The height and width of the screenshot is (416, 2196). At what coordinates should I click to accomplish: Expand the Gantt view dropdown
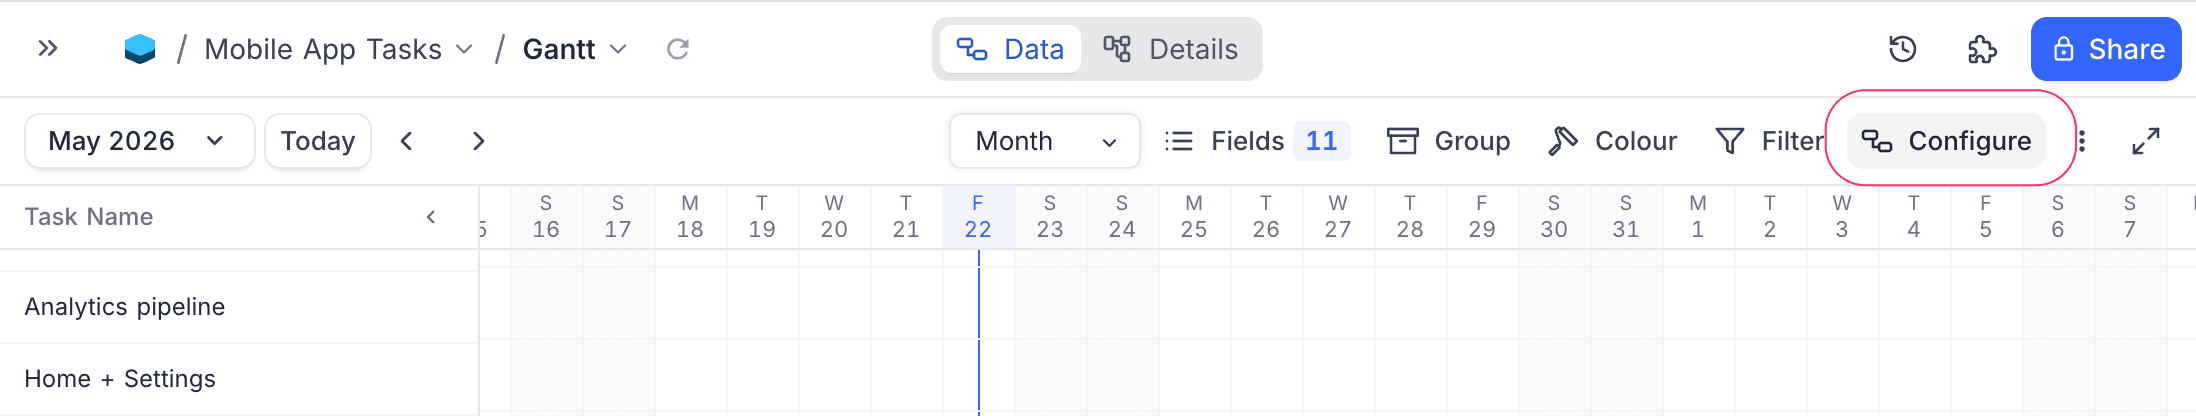pos(618,49)
